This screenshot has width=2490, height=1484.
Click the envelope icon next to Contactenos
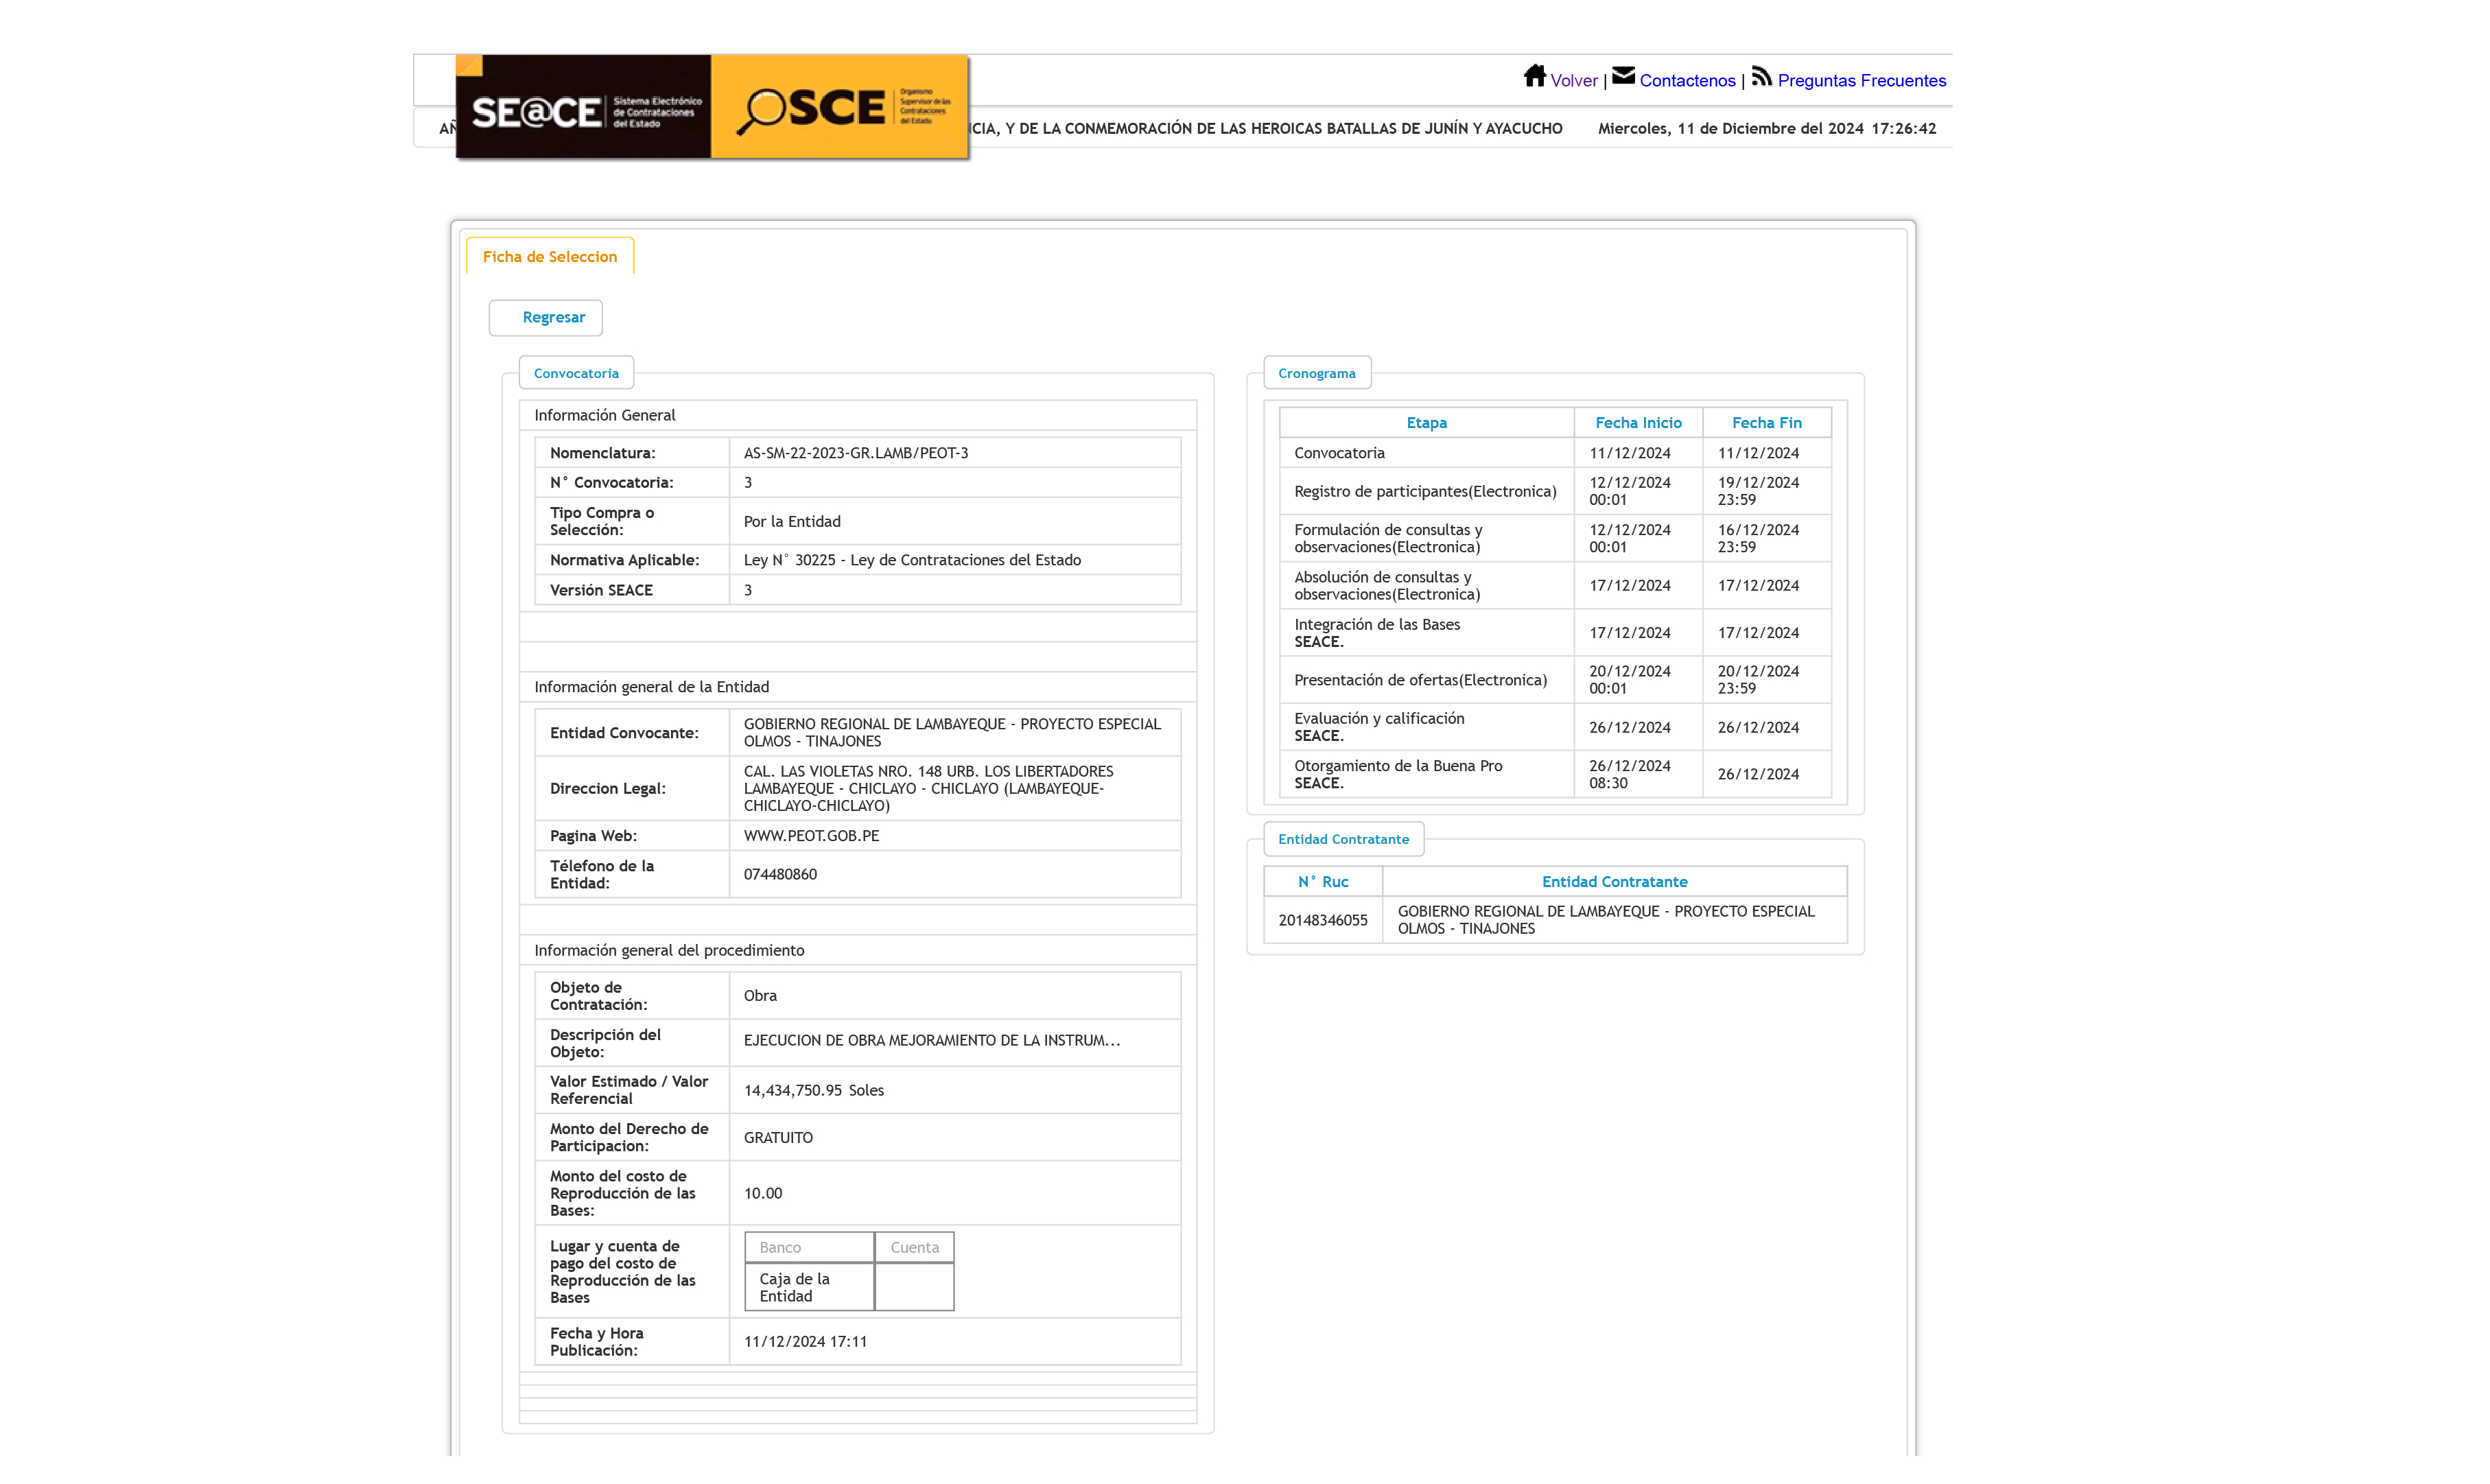click(1623, 76)
